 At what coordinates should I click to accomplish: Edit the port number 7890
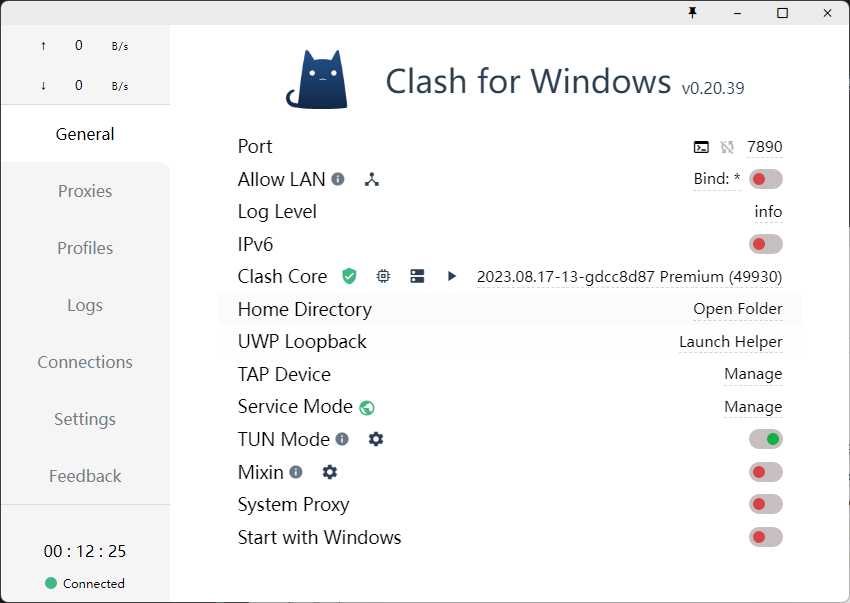765,147
